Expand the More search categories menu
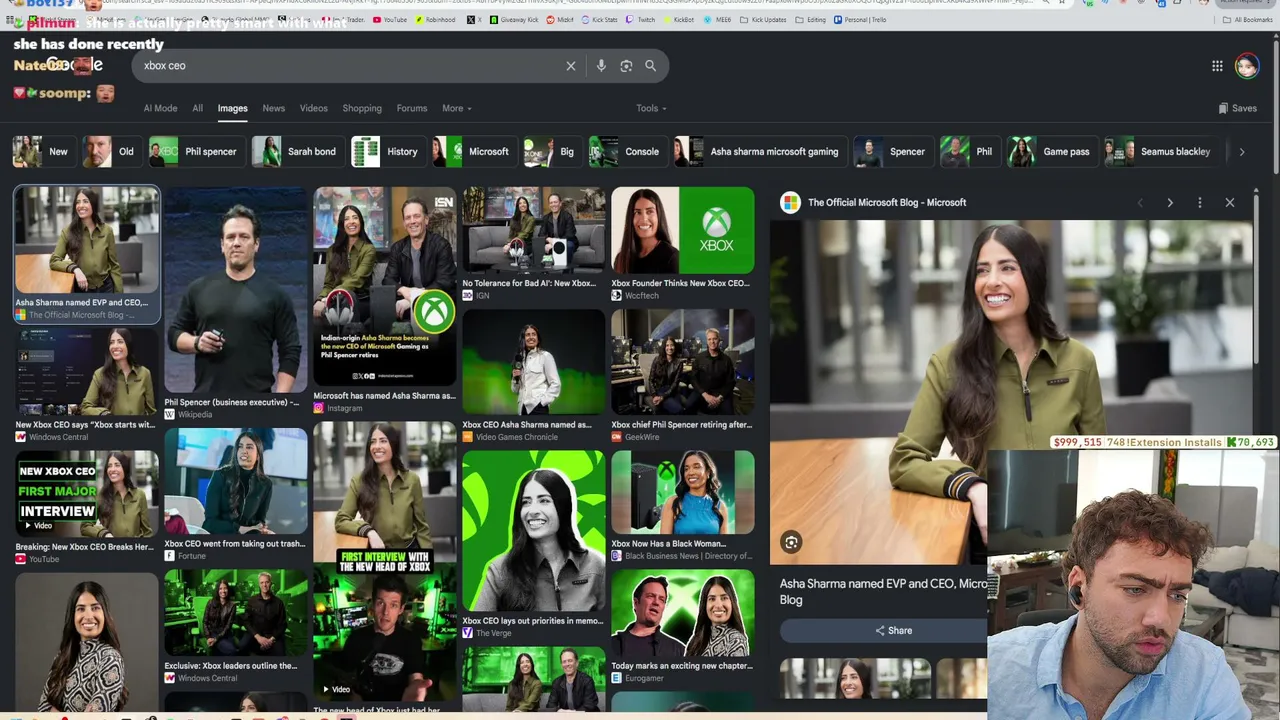 click(x=457, y=108)
